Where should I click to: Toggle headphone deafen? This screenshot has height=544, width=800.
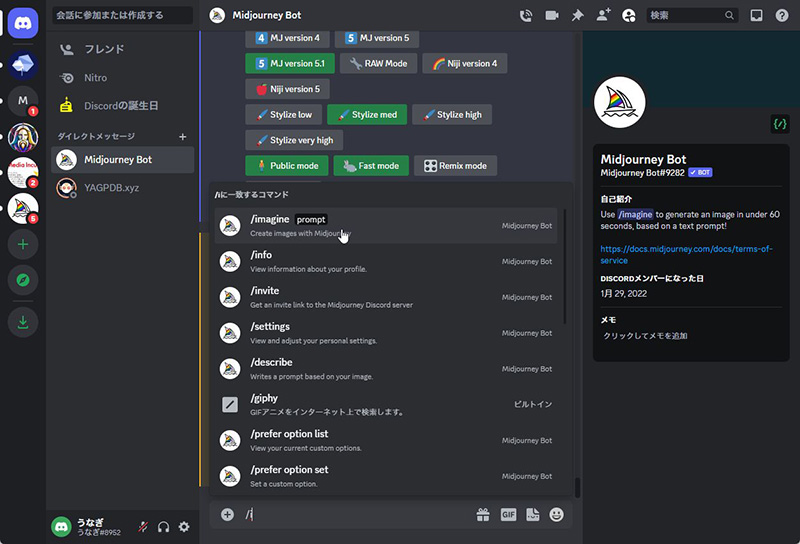click(164, 527)
